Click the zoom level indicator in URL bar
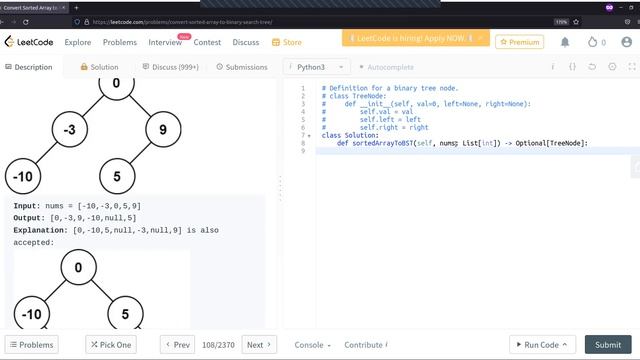 click(561, 22)
